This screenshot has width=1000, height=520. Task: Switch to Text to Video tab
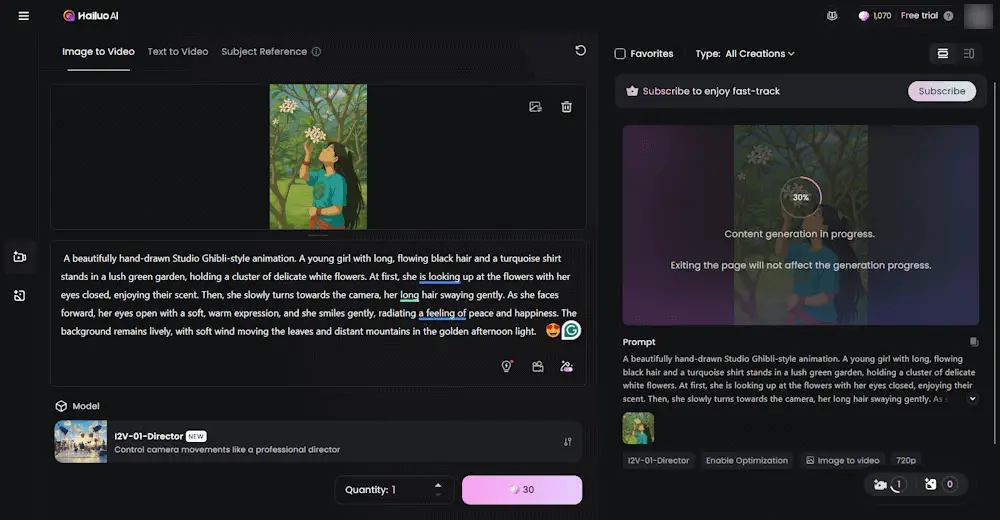pos(178,52)
